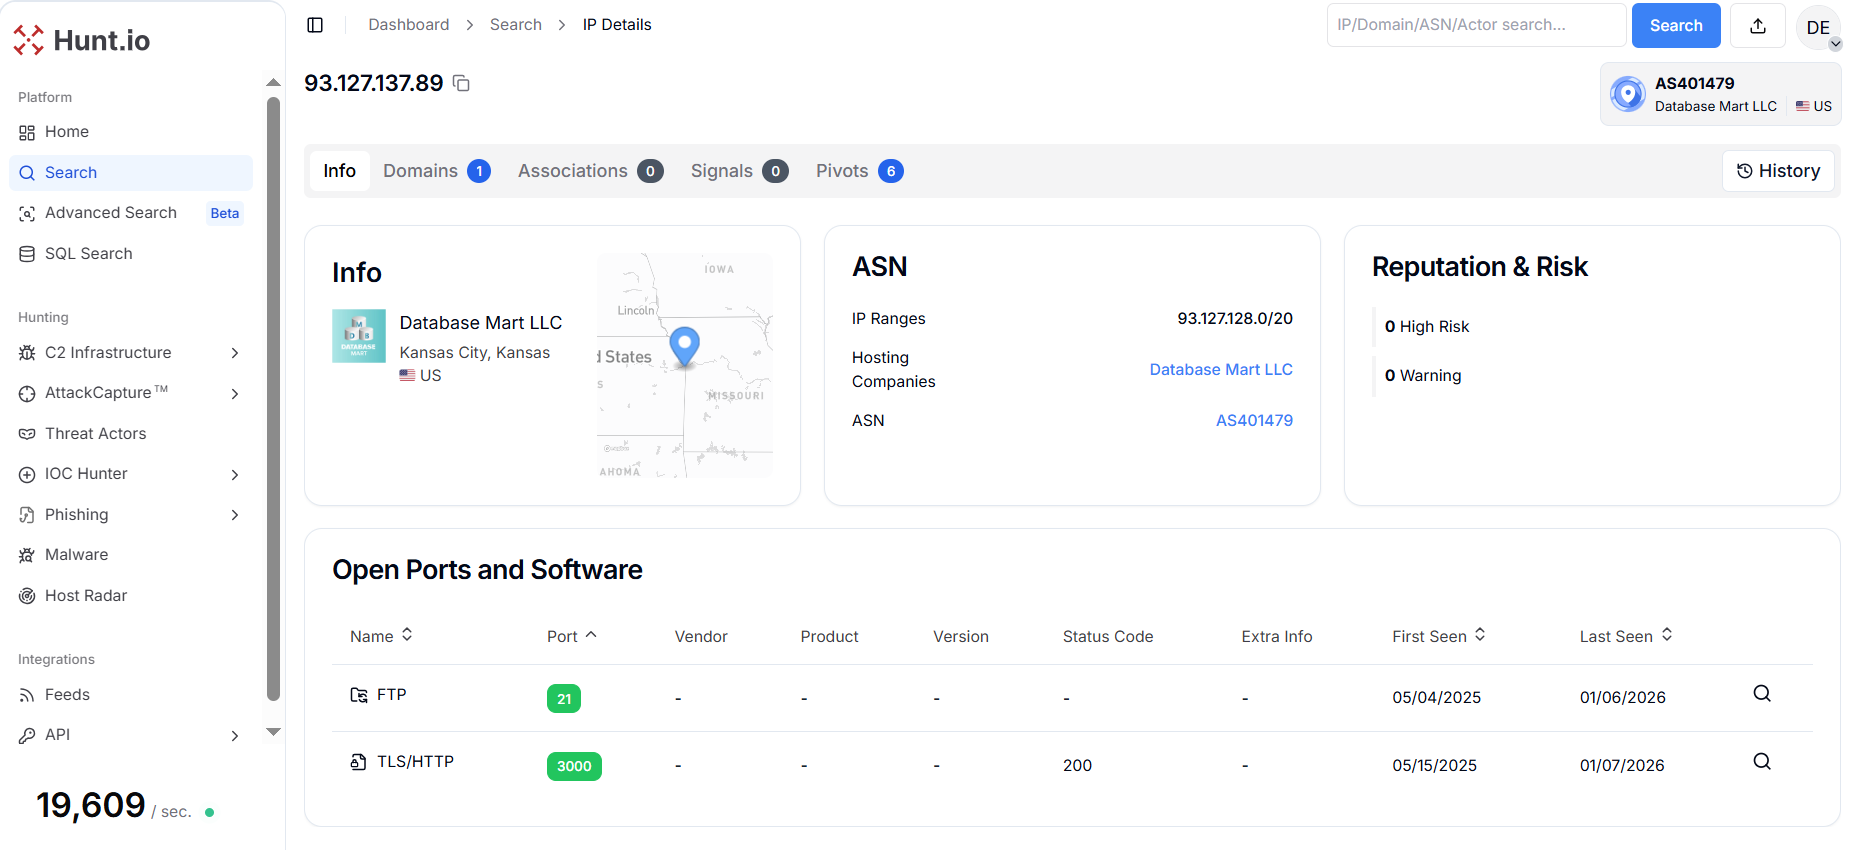Click the First Seen 05/04/2025 cell

[1436, 698]
